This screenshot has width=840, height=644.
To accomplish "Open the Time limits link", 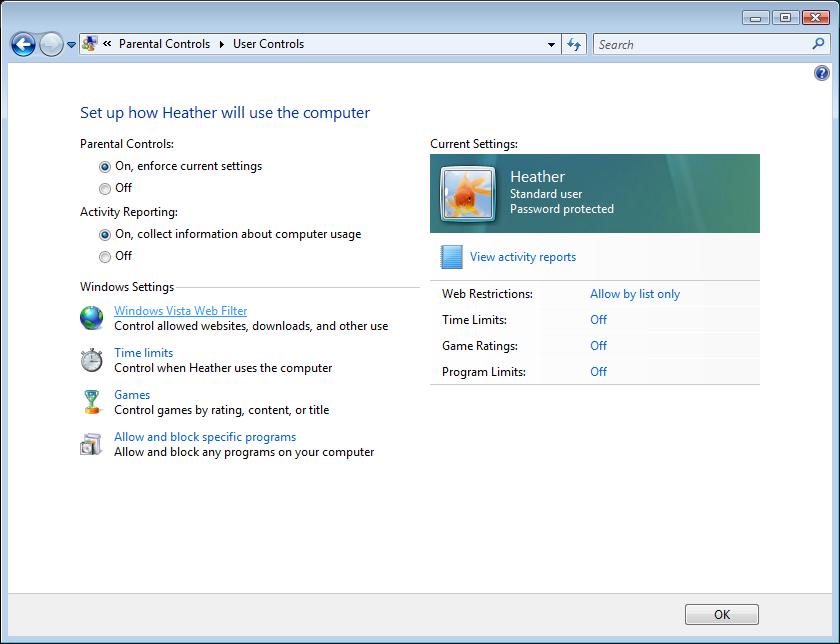I will coord(144,353).
